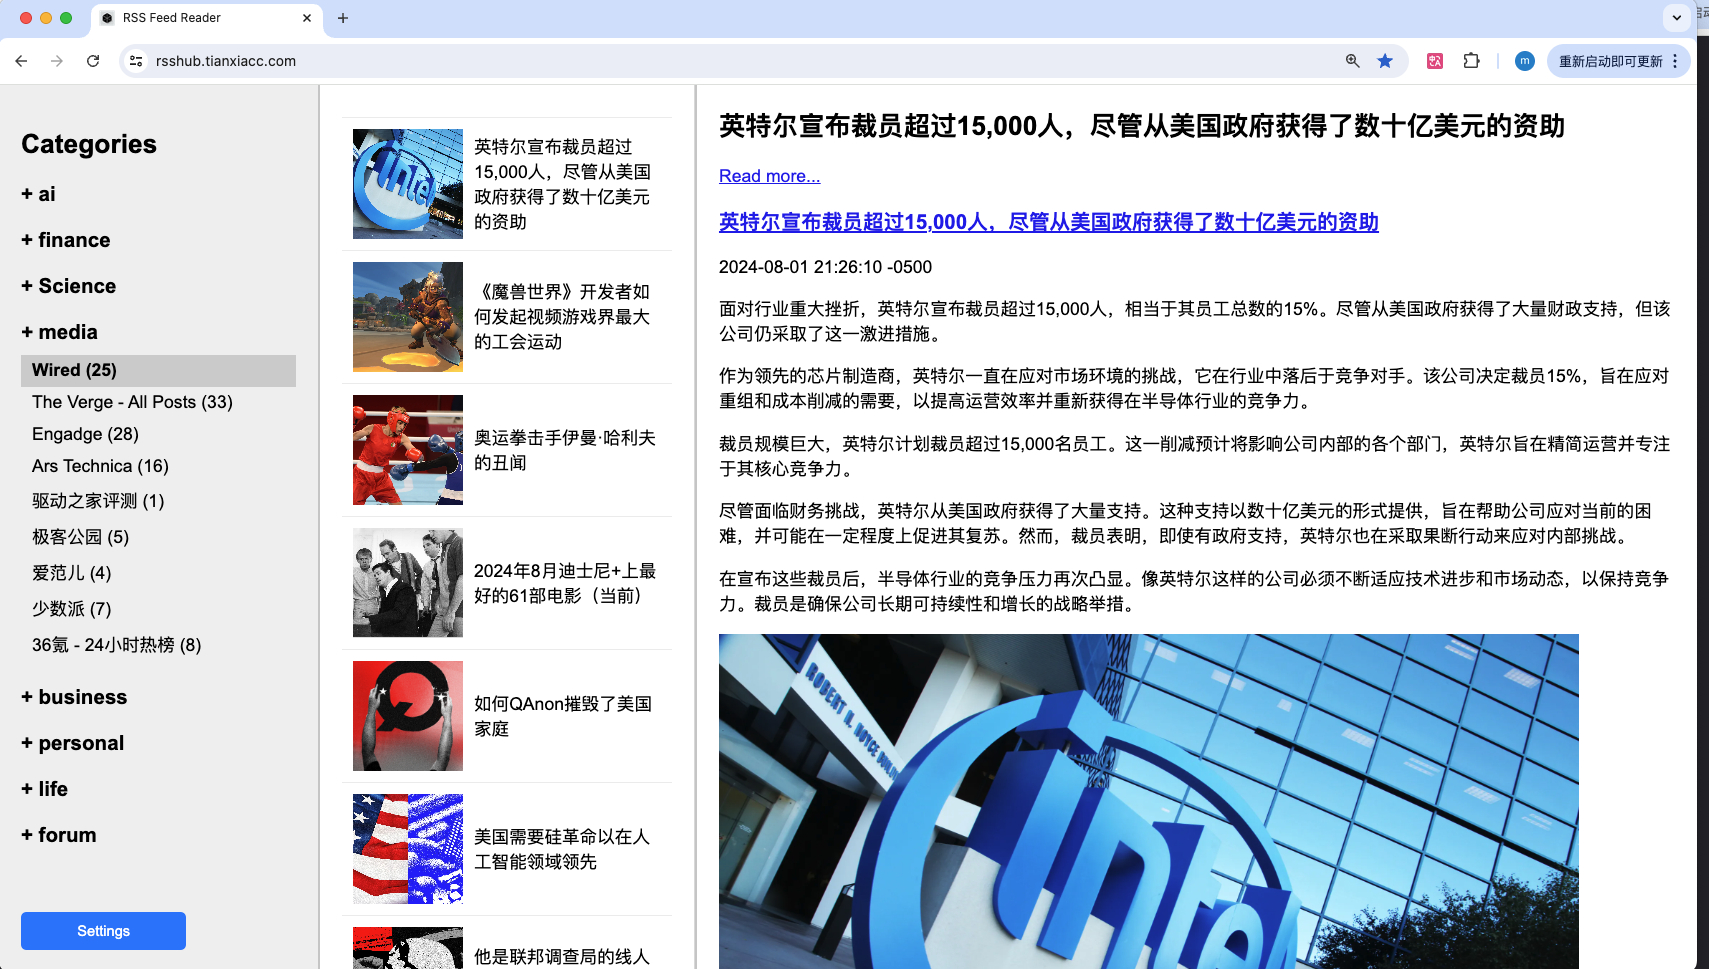This screenshot has width=1709, height=969.
Task: Open the Disney+ movies article thumbnail
Action: point(408,583)
